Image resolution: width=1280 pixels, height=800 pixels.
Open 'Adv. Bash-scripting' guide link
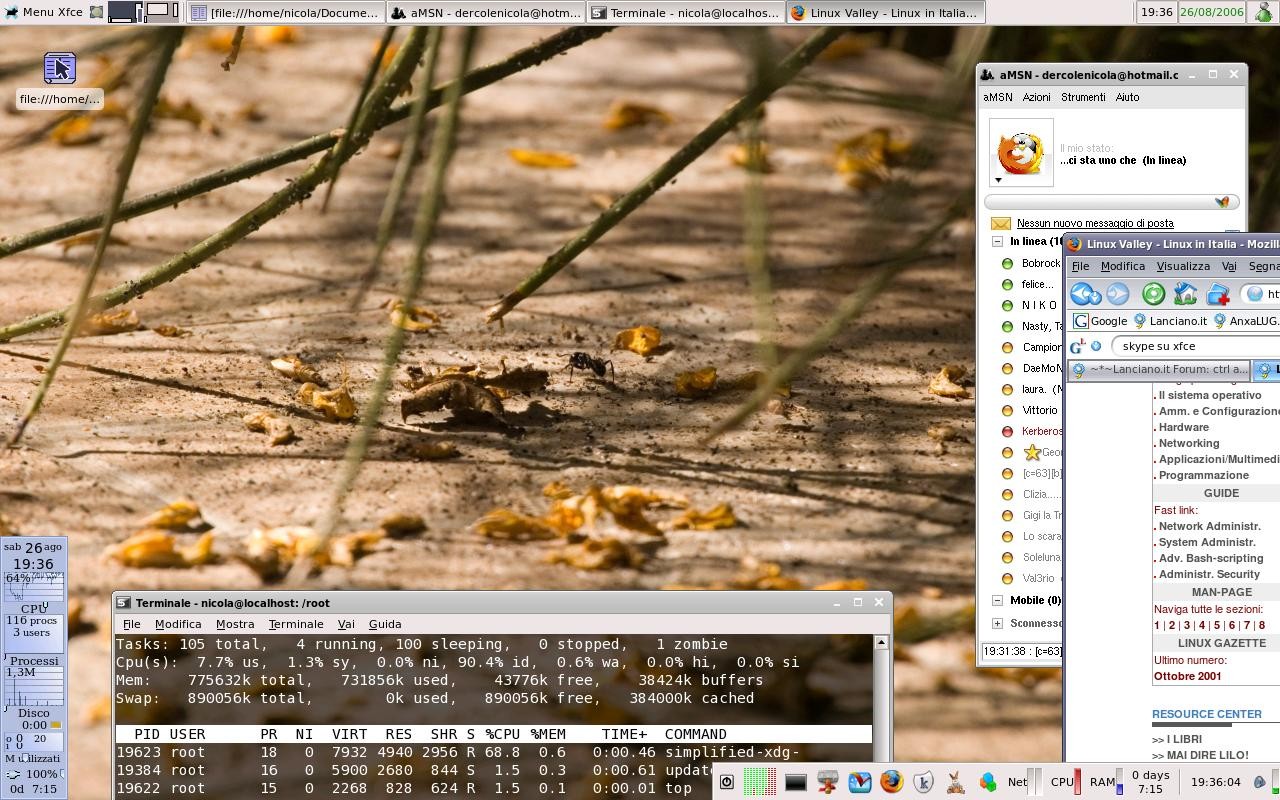tap(1210, 558)
